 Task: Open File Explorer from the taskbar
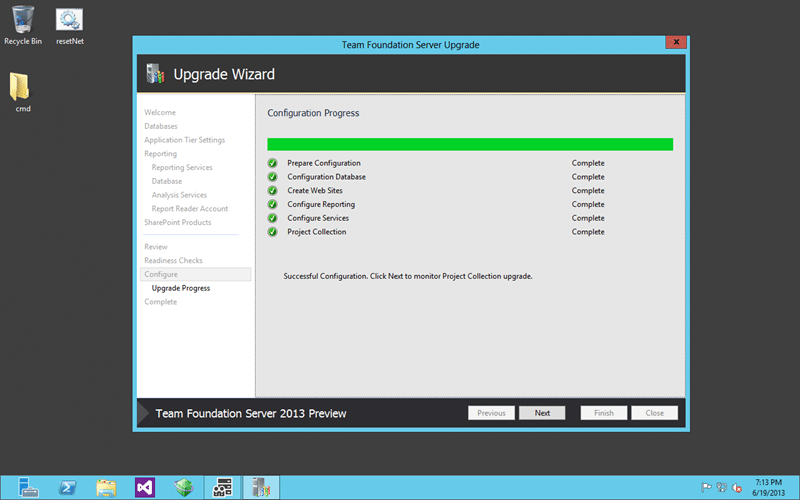(x=106, y=488)
